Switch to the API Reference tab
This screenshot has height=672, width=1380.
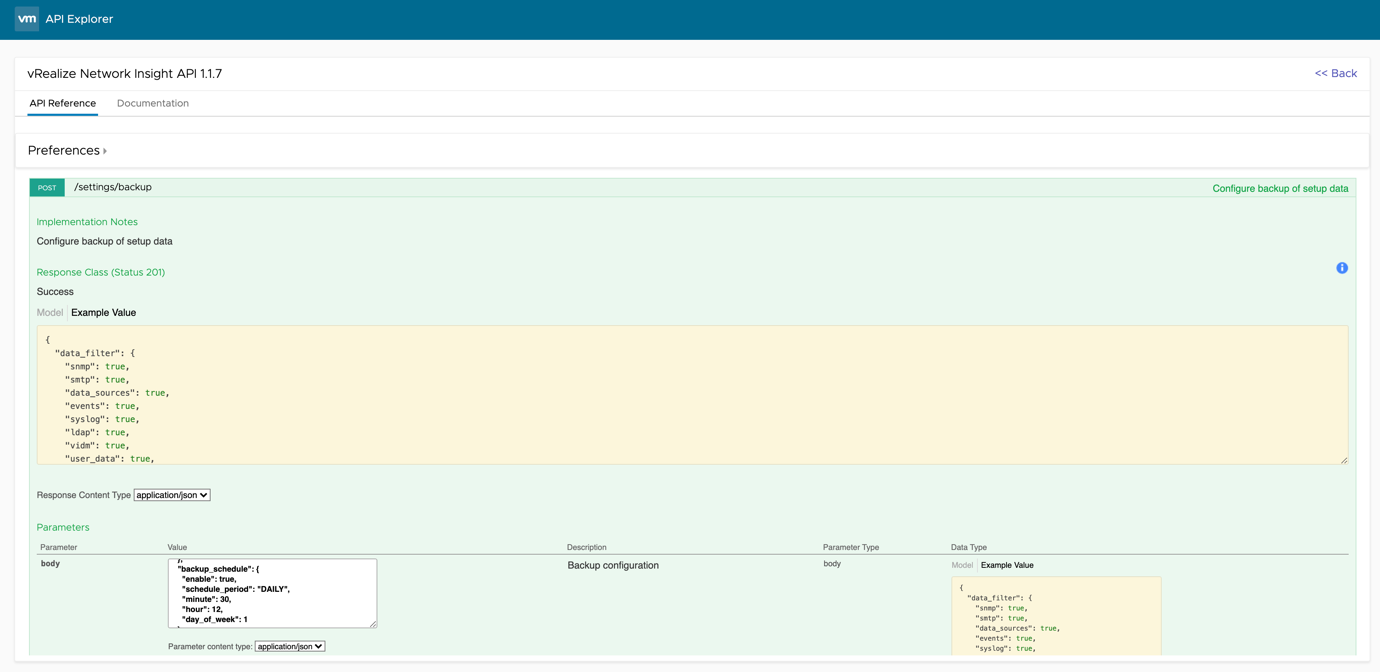click(x=63, y=103)
